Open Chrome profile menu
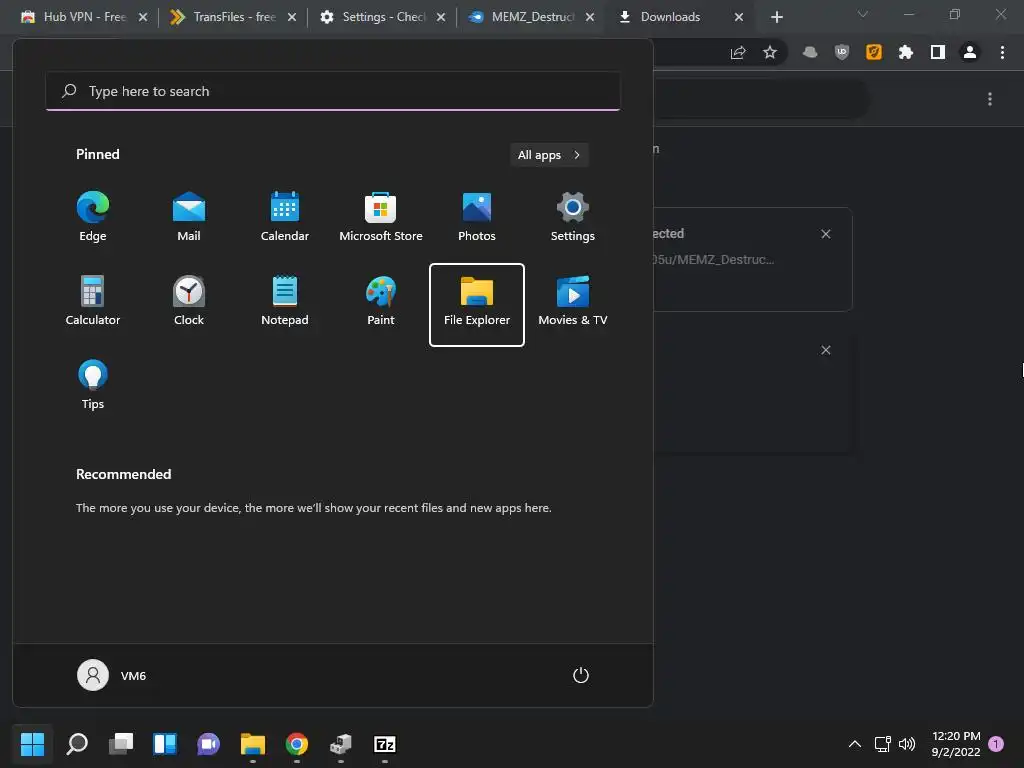This screenshot has width=1024, height=768. [970, 52]
